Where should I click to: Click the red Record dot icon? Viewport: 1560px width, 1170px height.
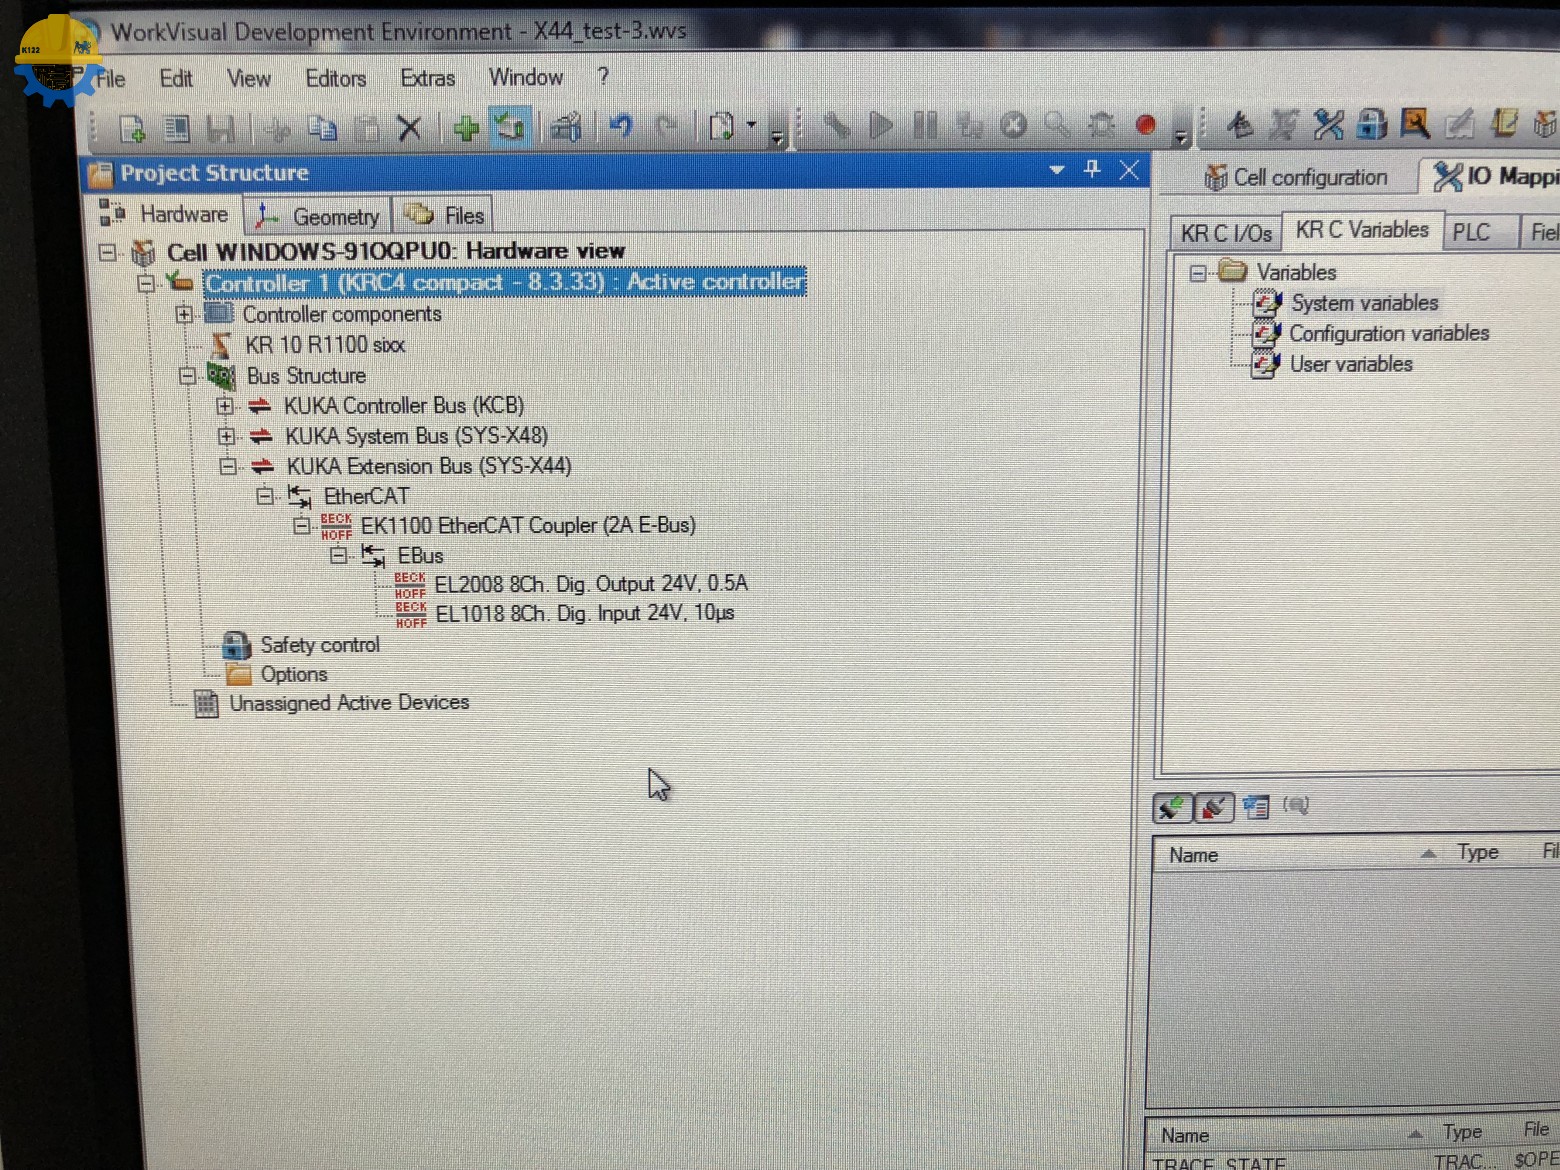pos(1146,125)
